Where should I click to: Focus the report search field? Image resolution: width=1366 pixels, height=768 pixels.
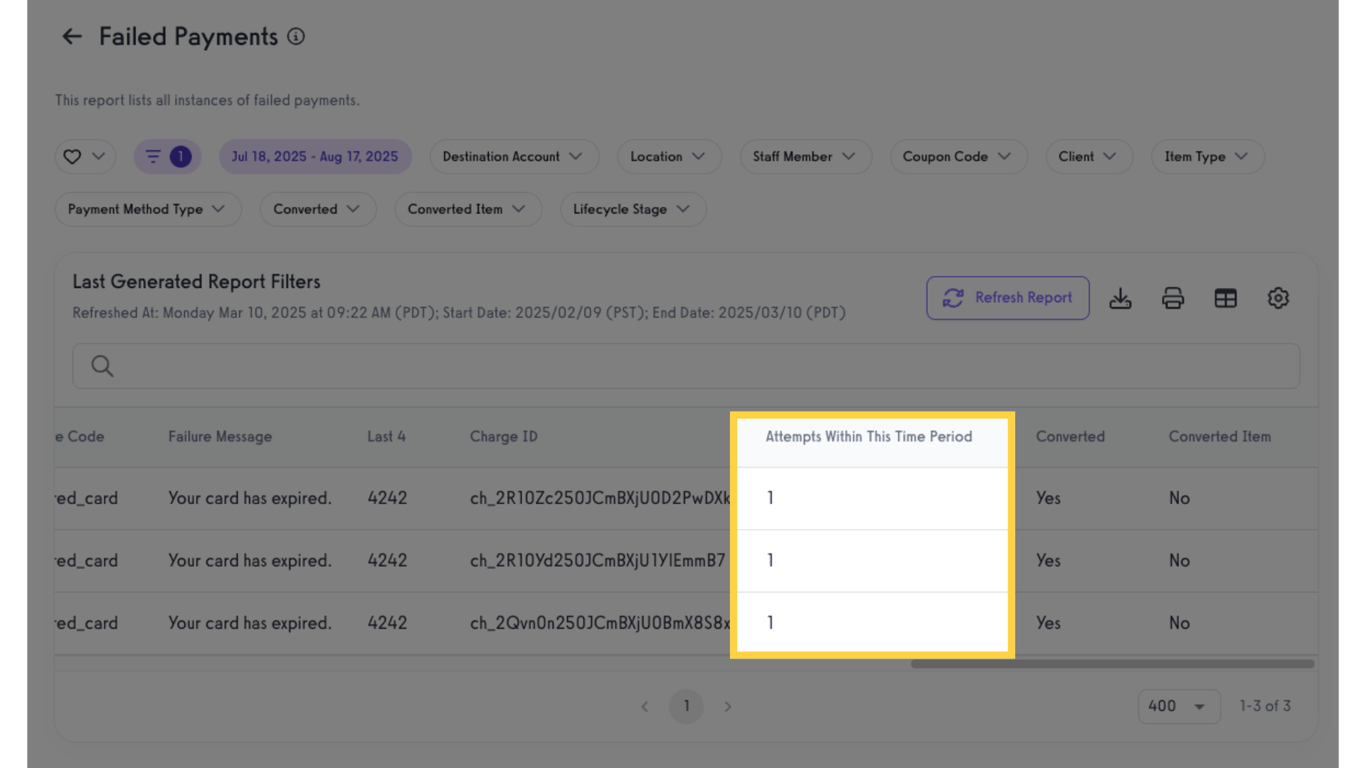tap(686, 366)
